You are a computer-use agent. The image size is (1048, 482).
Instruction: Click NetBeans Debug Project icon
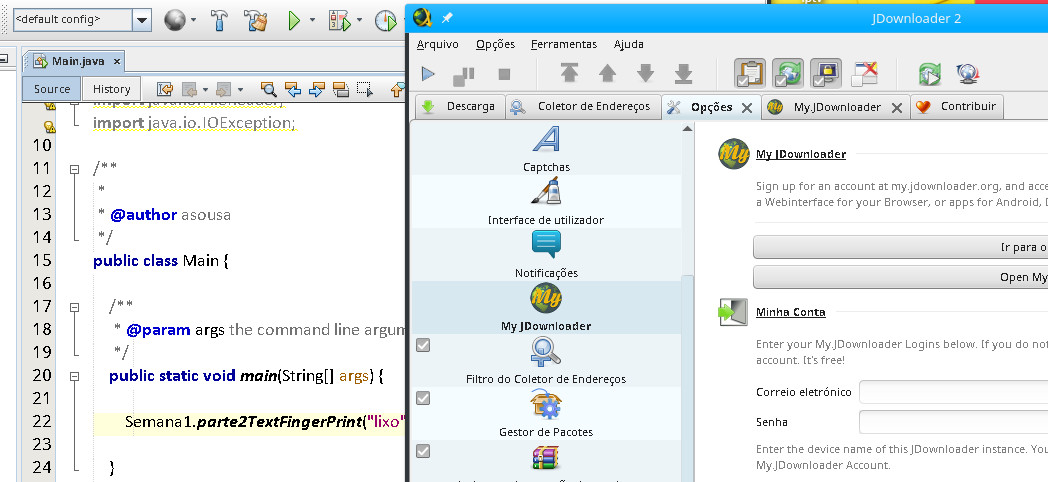pos(340,21)
